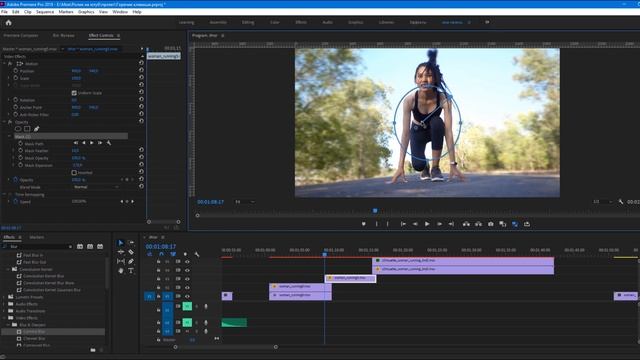This screenshot has height=360, width=640.
Task: Go to Out point
Action: click(x=451, y=224)
